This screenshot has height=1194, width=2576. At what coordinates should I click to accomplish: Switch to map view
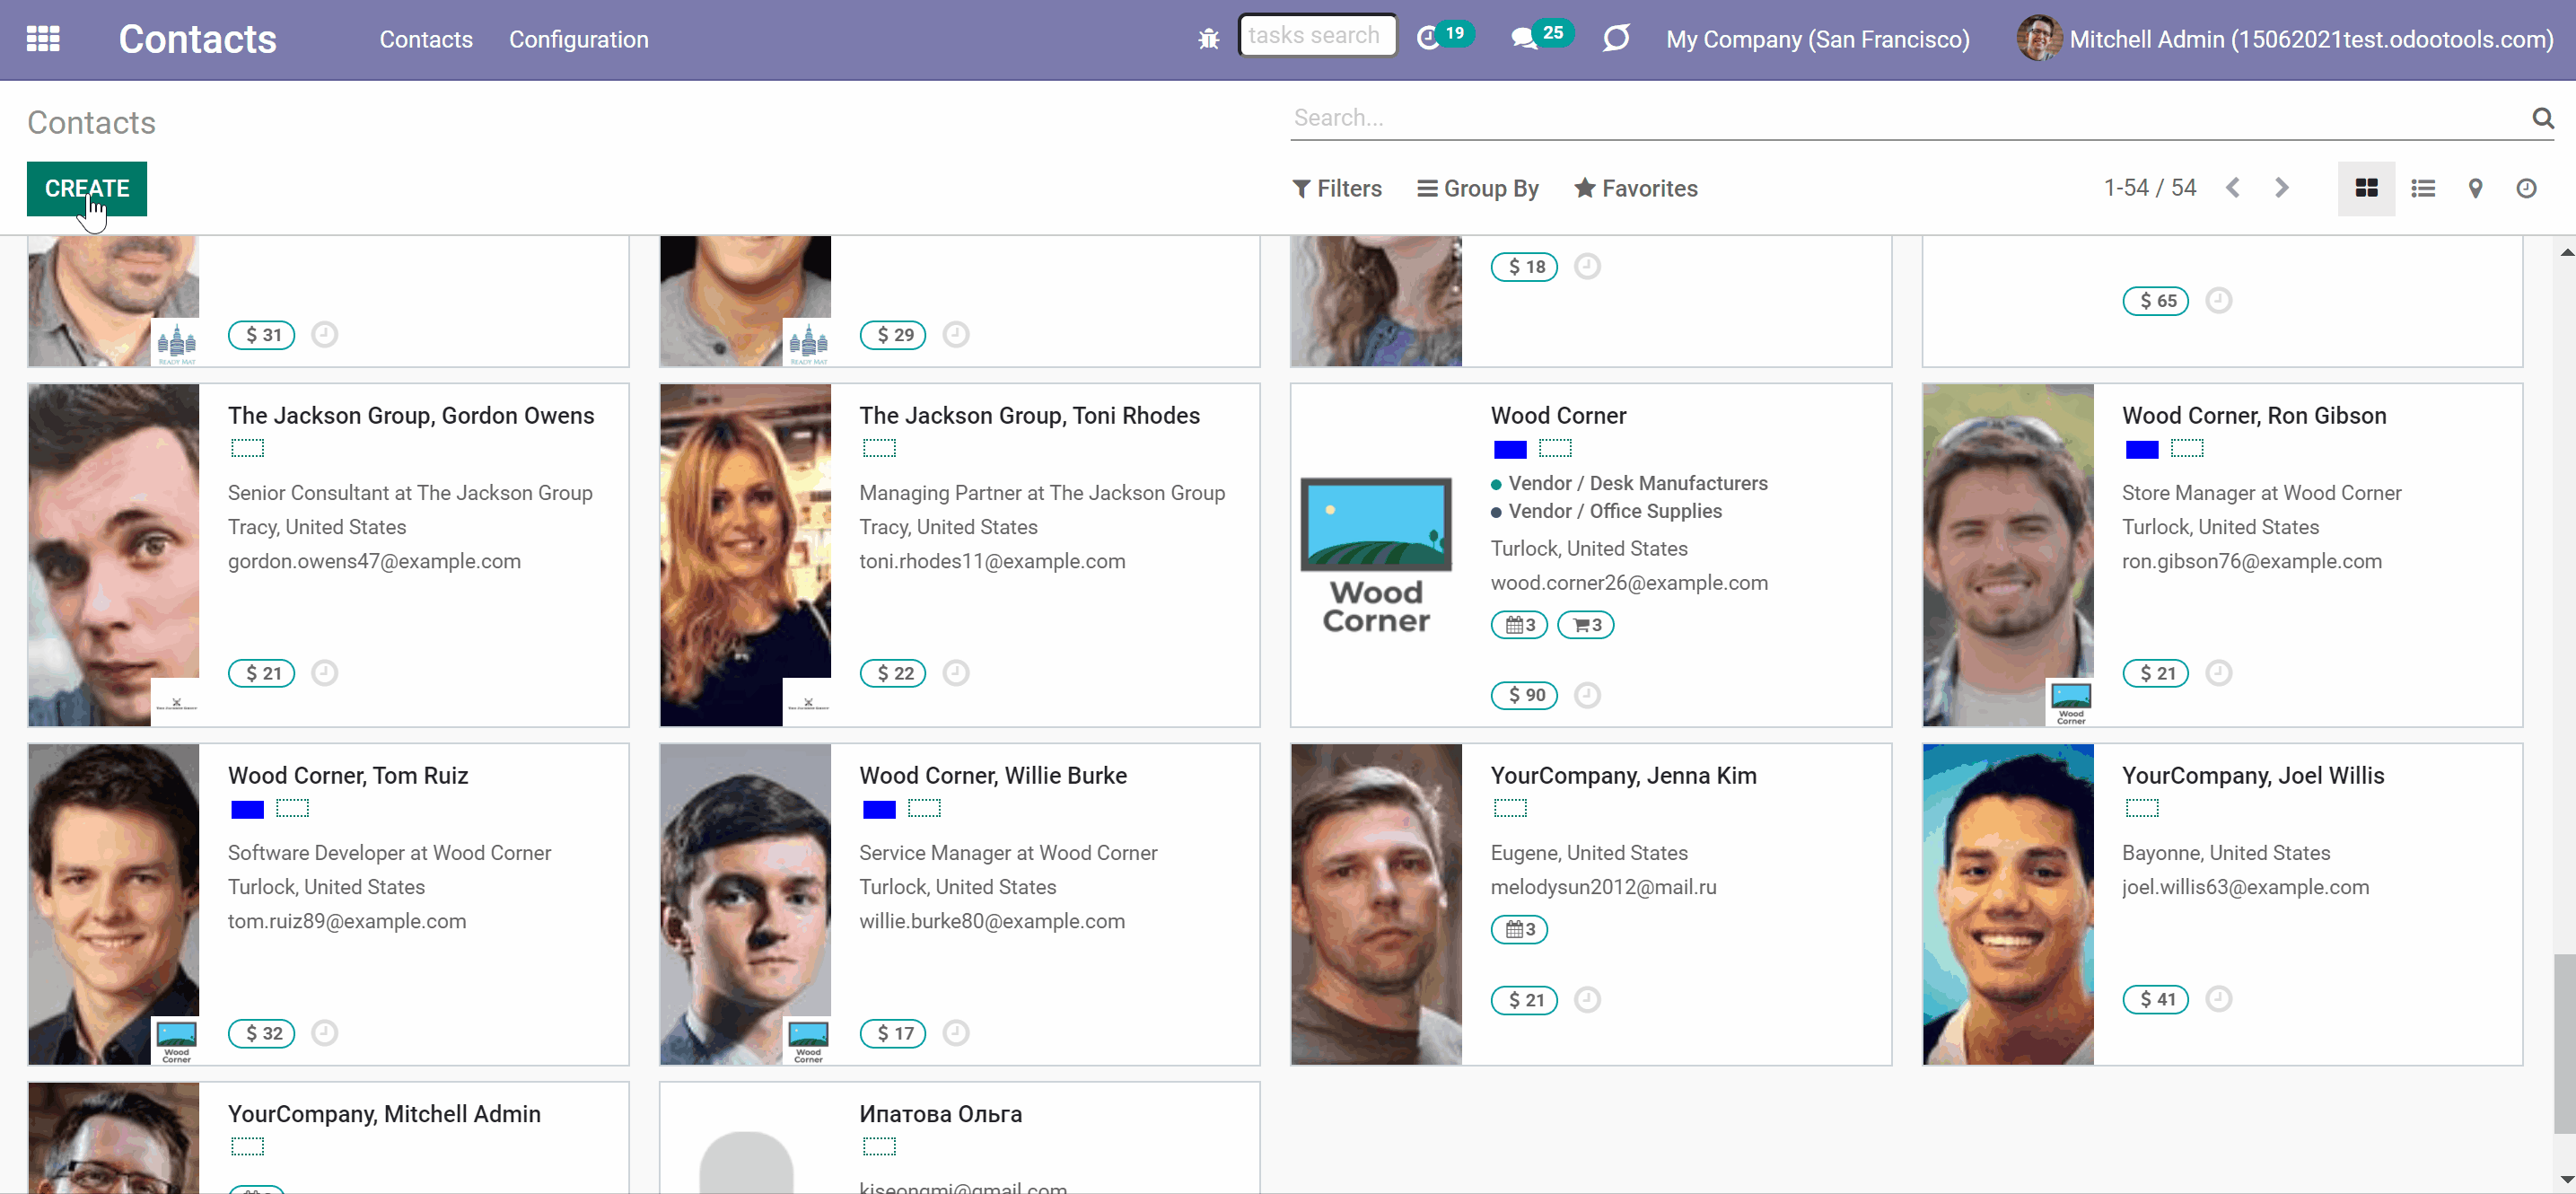tap(2475, 188)
